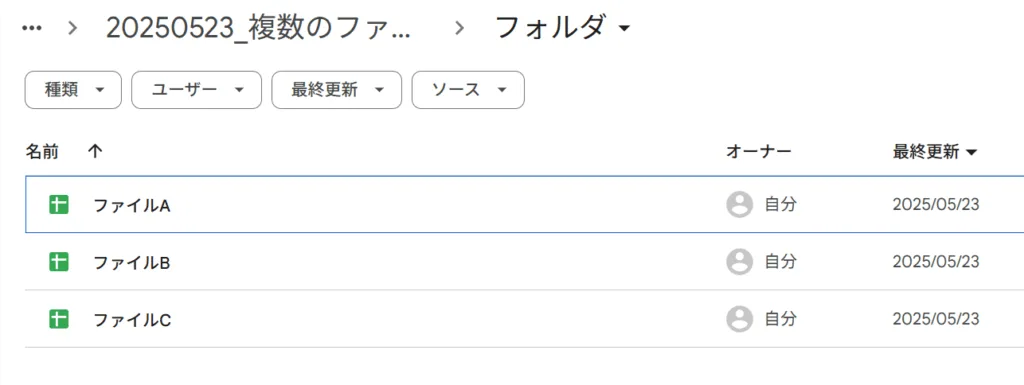Click the ファイルB Sheets icon
Image resolution: width=1024 pixels, height=385 pixels.
59,262
